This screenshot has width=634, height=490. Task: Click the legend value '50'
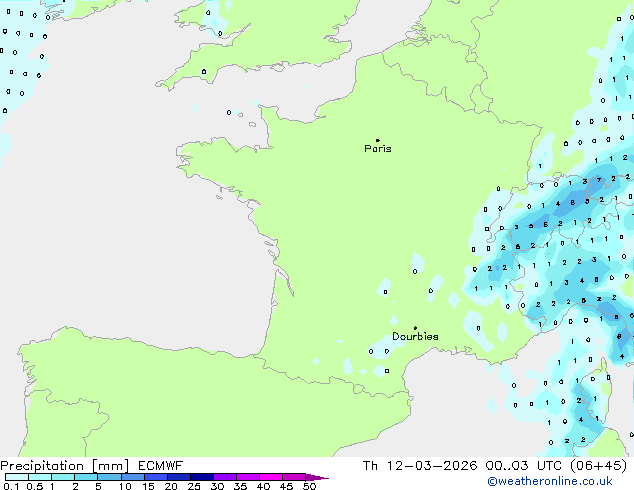(x=309, y=486)
